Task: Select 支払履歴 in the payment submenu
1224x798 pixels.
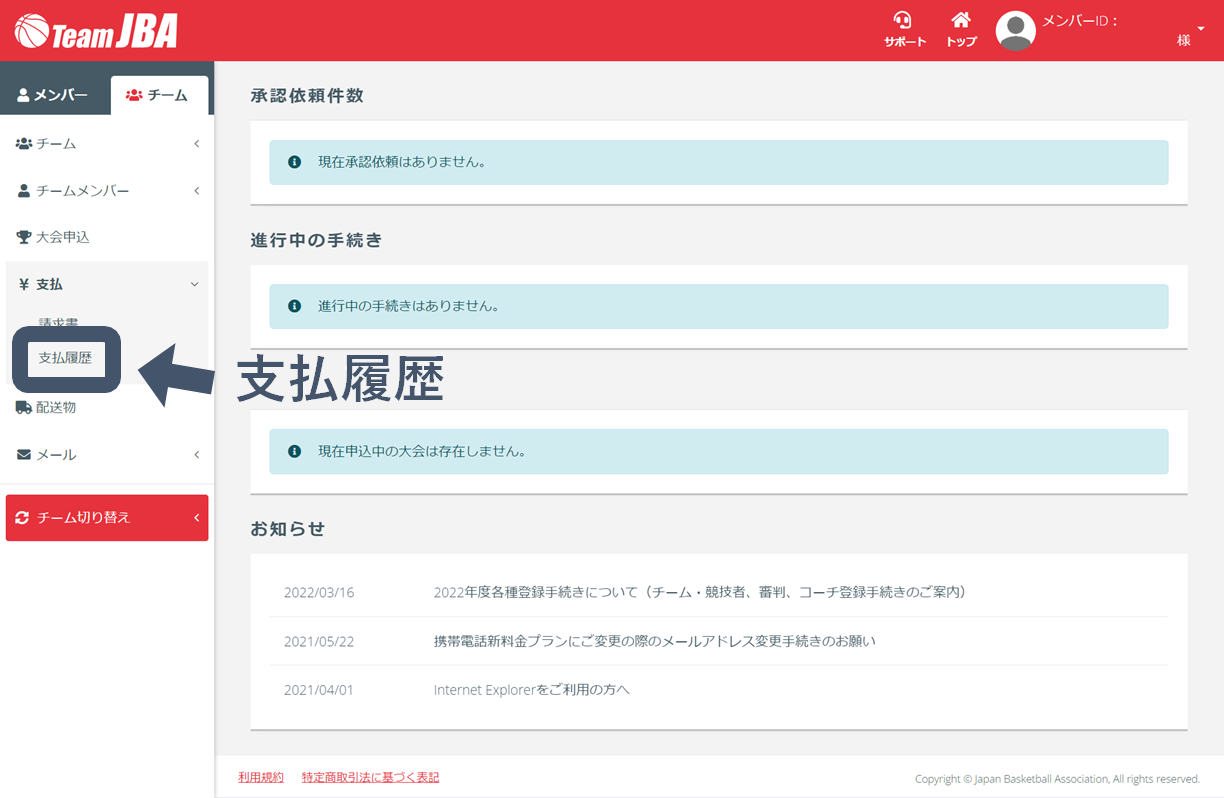Action: pos(64,357)
